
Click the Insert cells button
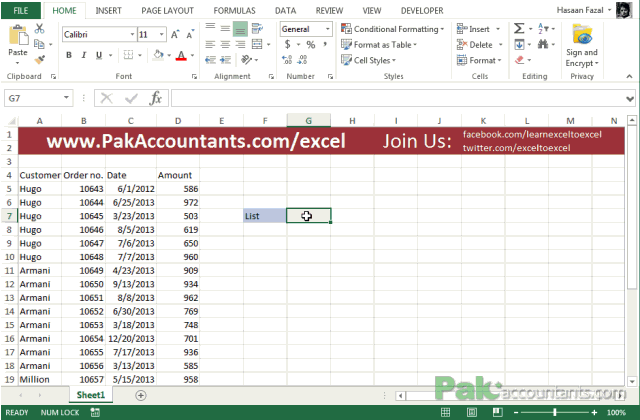pos(478,29)
